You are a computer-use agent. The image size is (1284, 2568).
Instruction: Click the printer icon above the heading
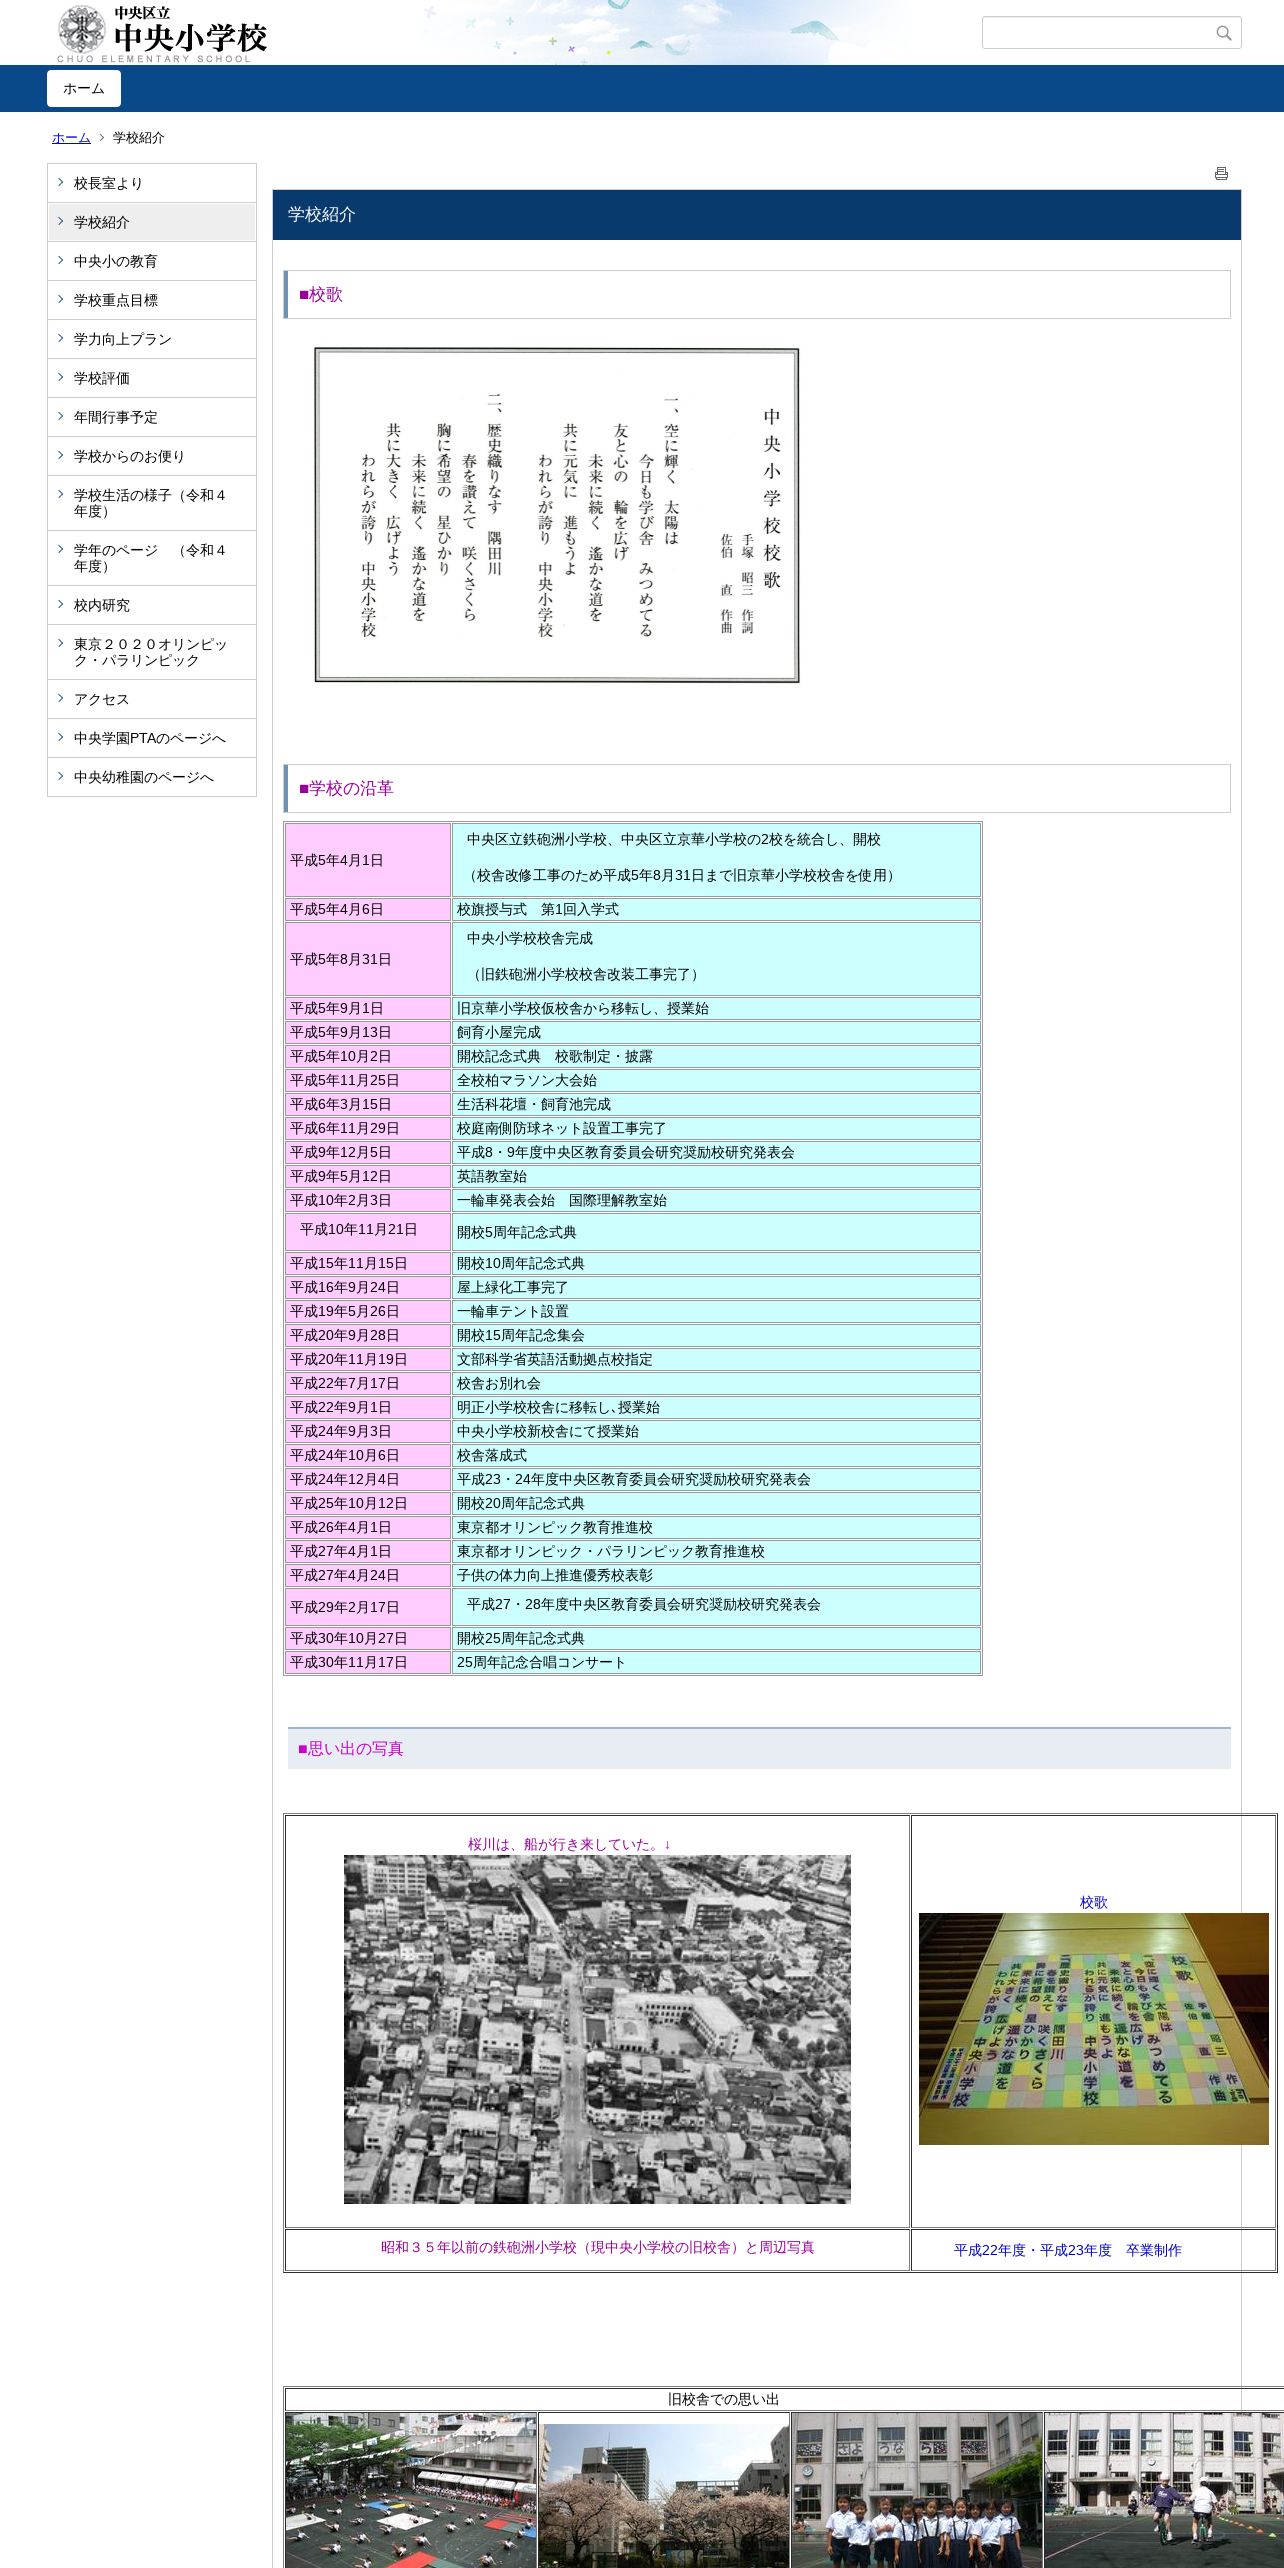pyautogui.click(x=1221, y=174)
